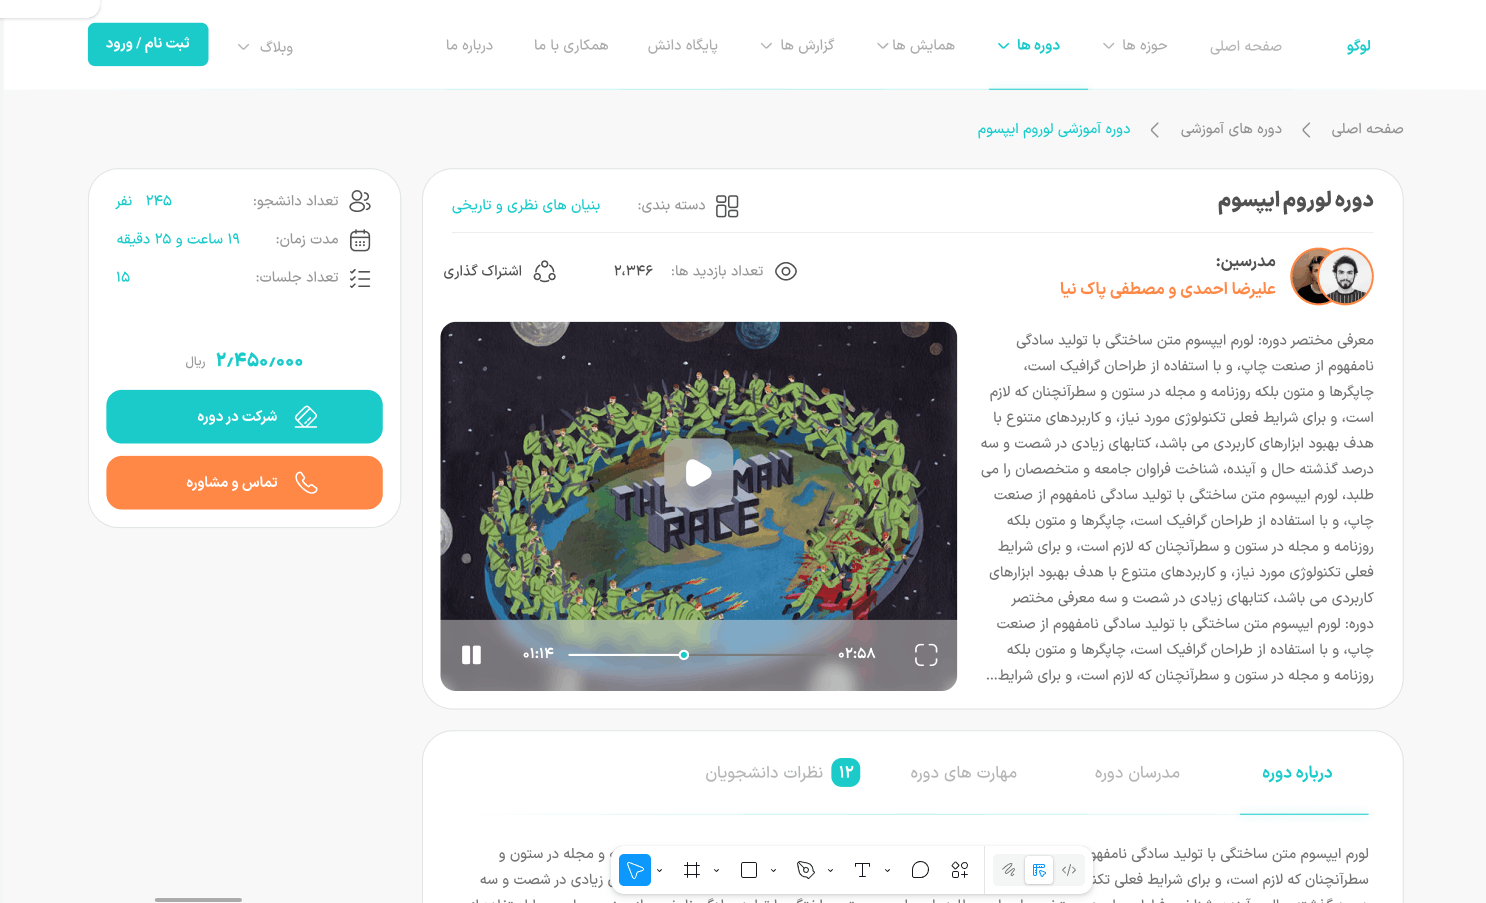Click the course price ۲٫۴۵۰٫۰۰۰
Image resolution: width=1486 pixels, height=903 pixels.
click(x=259, y=360)
